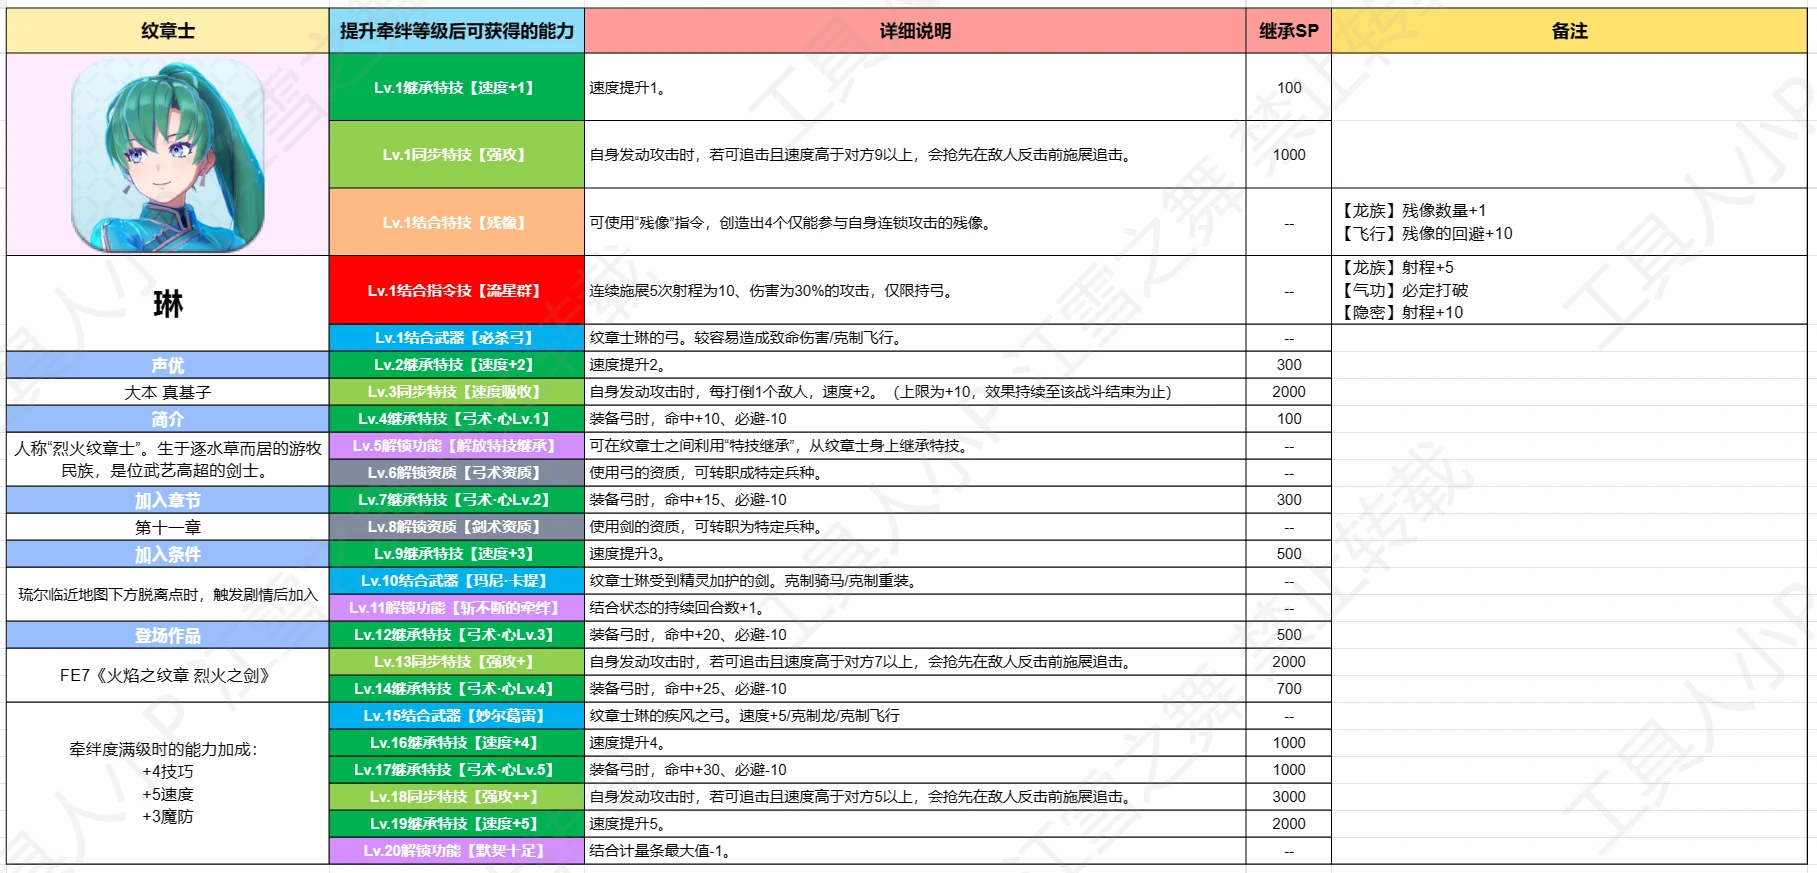
Task: Click the Lv.9继承特技【速度+3】 cell
Action: (x=457, y=554)
